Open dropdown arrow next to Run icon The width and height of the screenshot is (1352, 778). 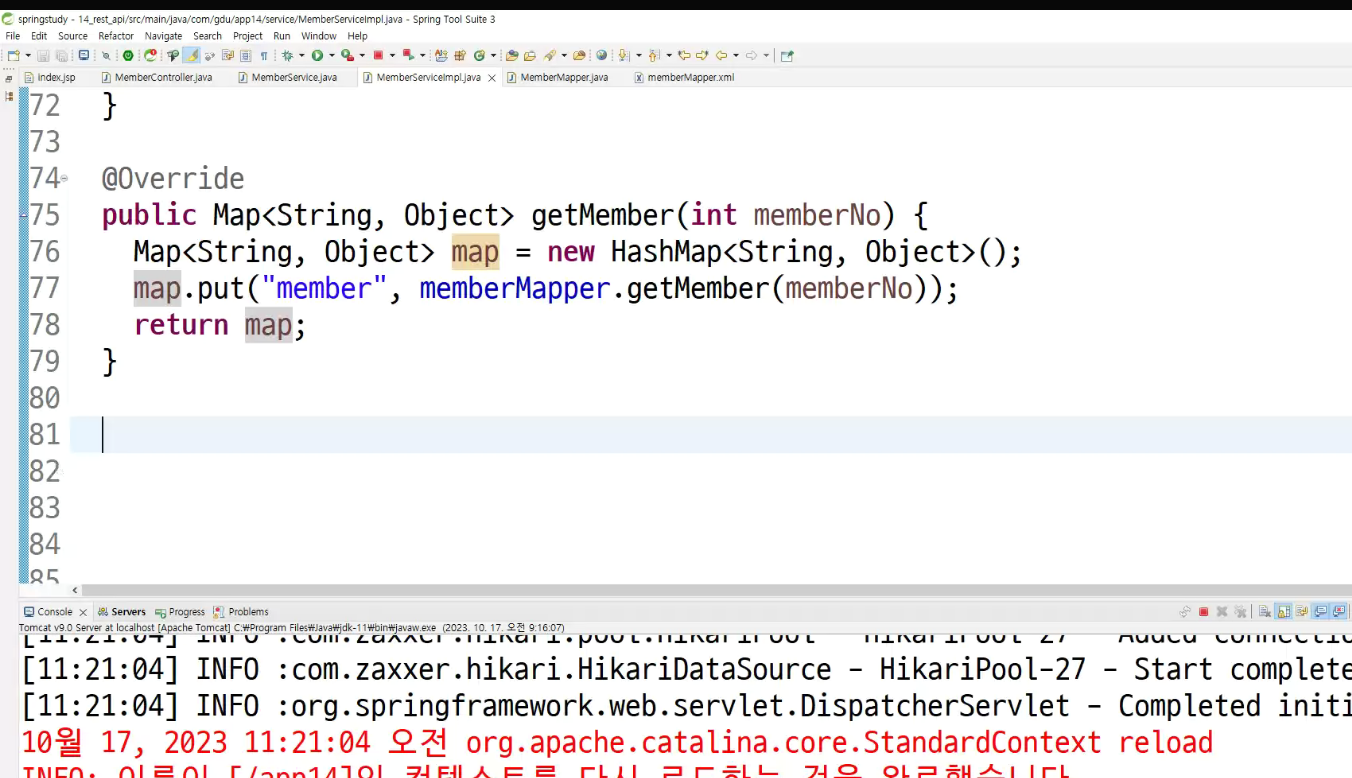[331, 55]
